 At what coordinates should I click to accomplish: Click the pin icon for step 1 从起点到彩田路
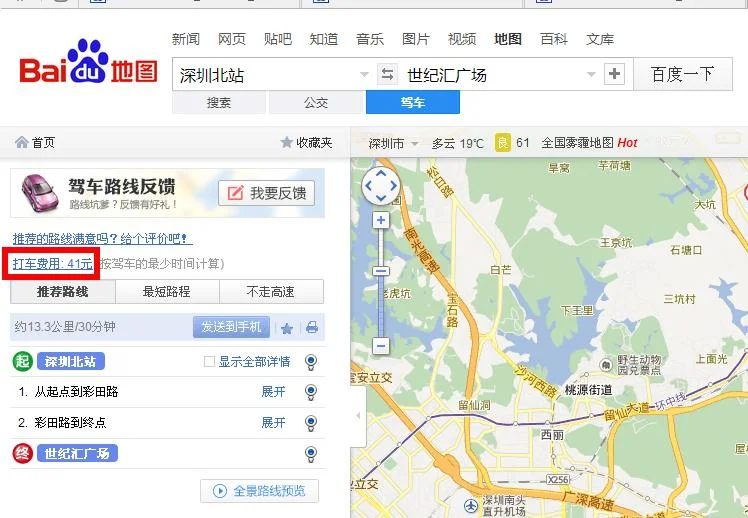[311, 392]
